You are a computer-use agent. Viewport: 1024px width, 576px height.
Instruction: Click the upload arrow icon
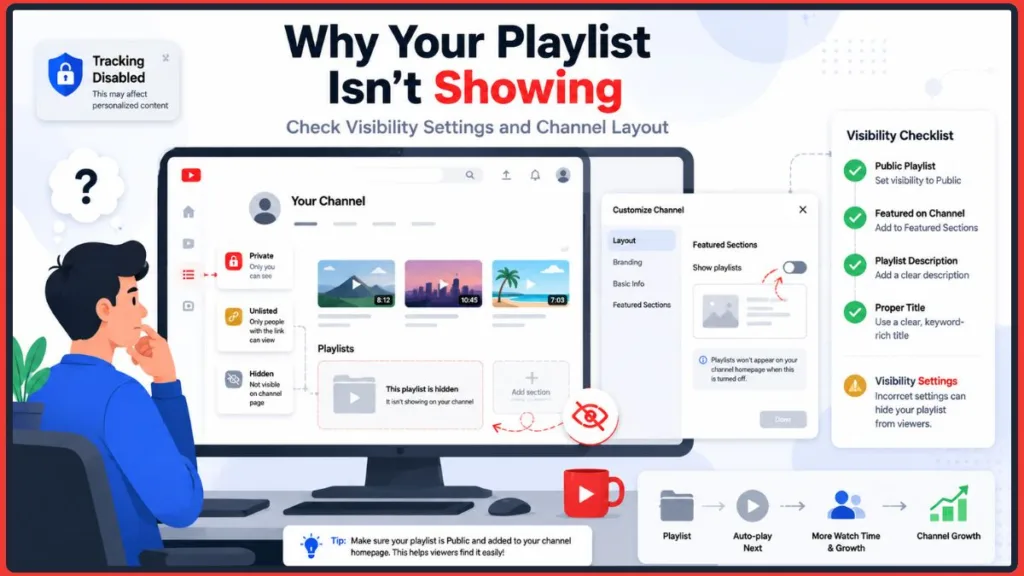pos(506,175)
